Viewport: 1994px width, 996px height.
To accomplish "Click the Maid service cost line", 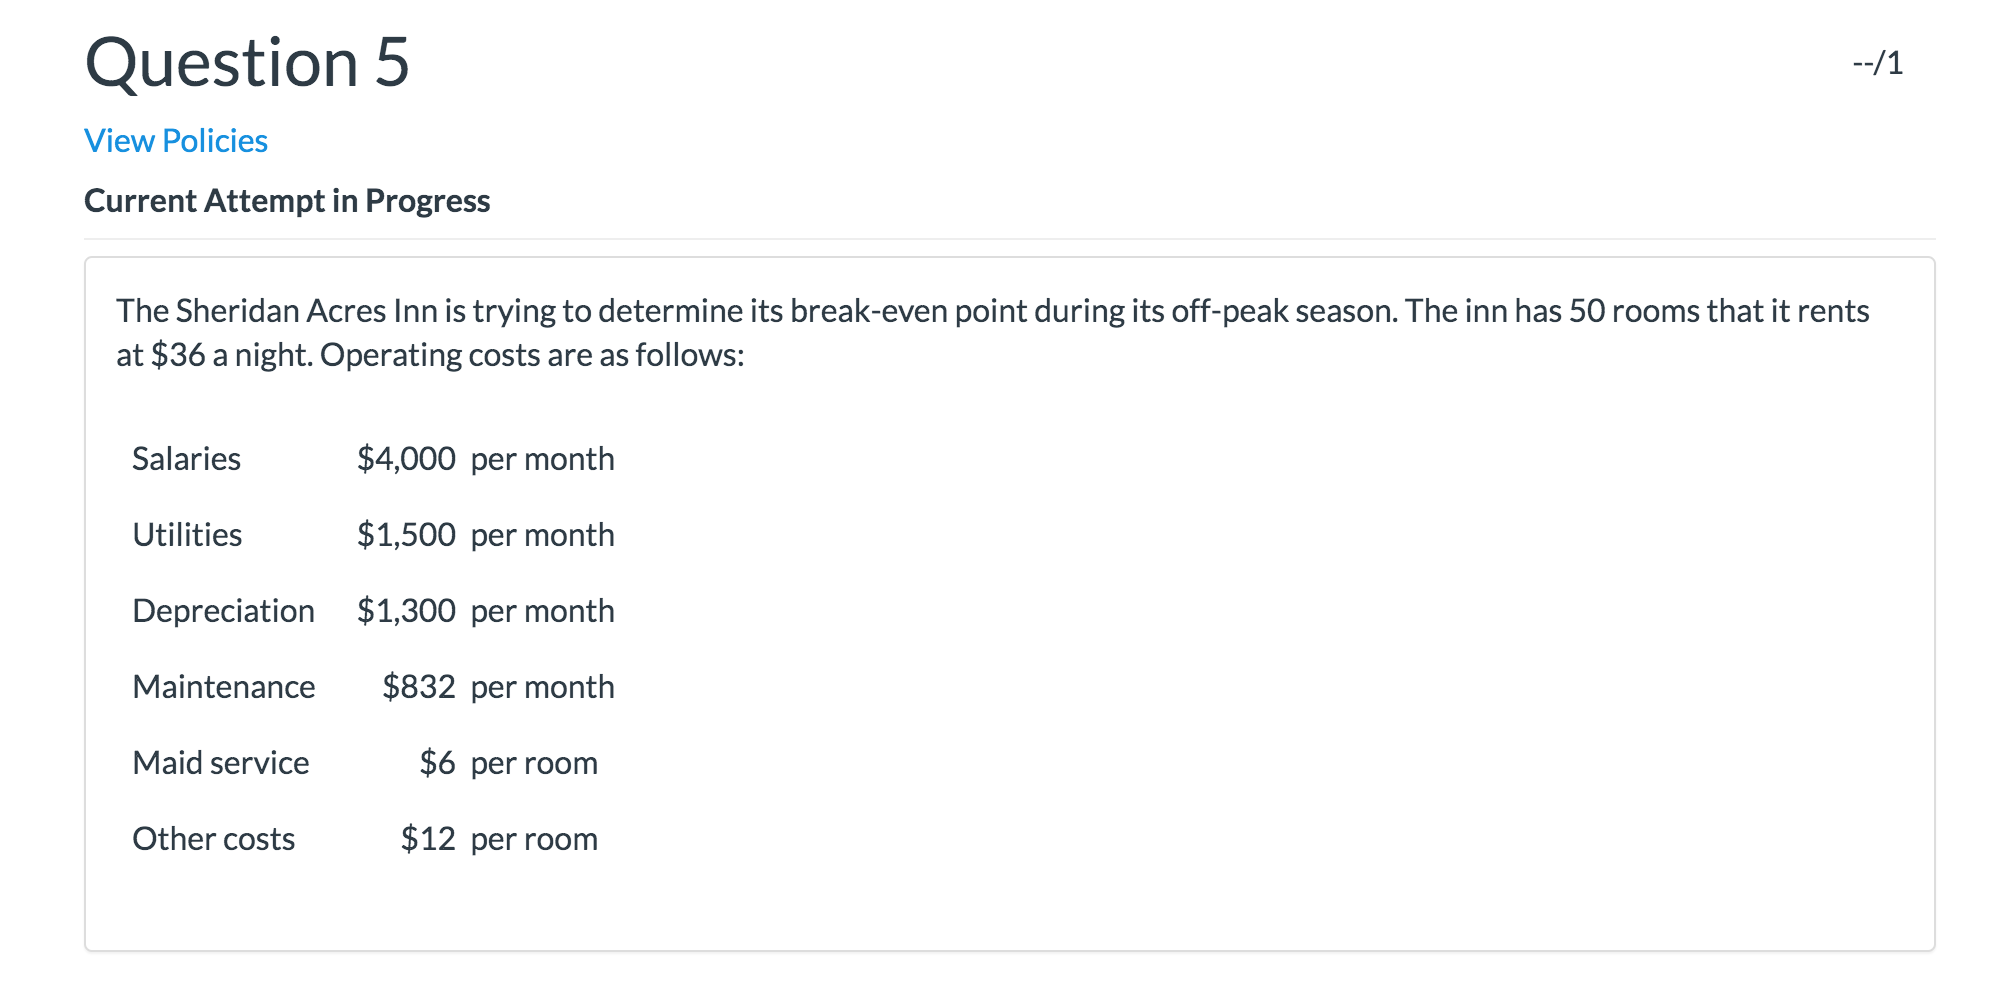I will pyautogui.click(x=220, y=762).
